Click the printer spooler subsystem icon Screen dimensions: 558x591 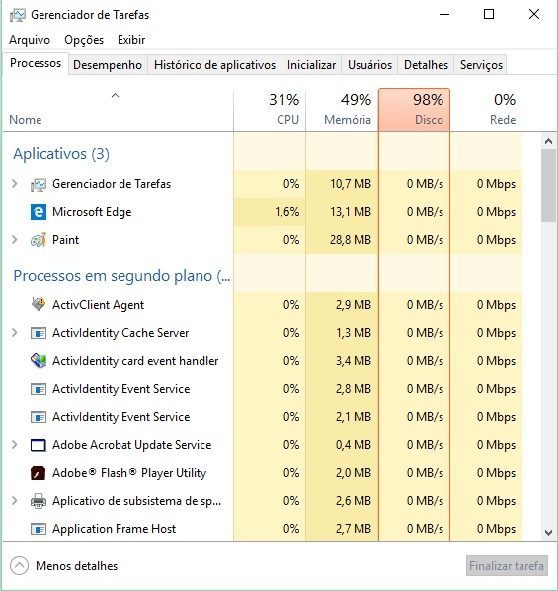(38, 501)
